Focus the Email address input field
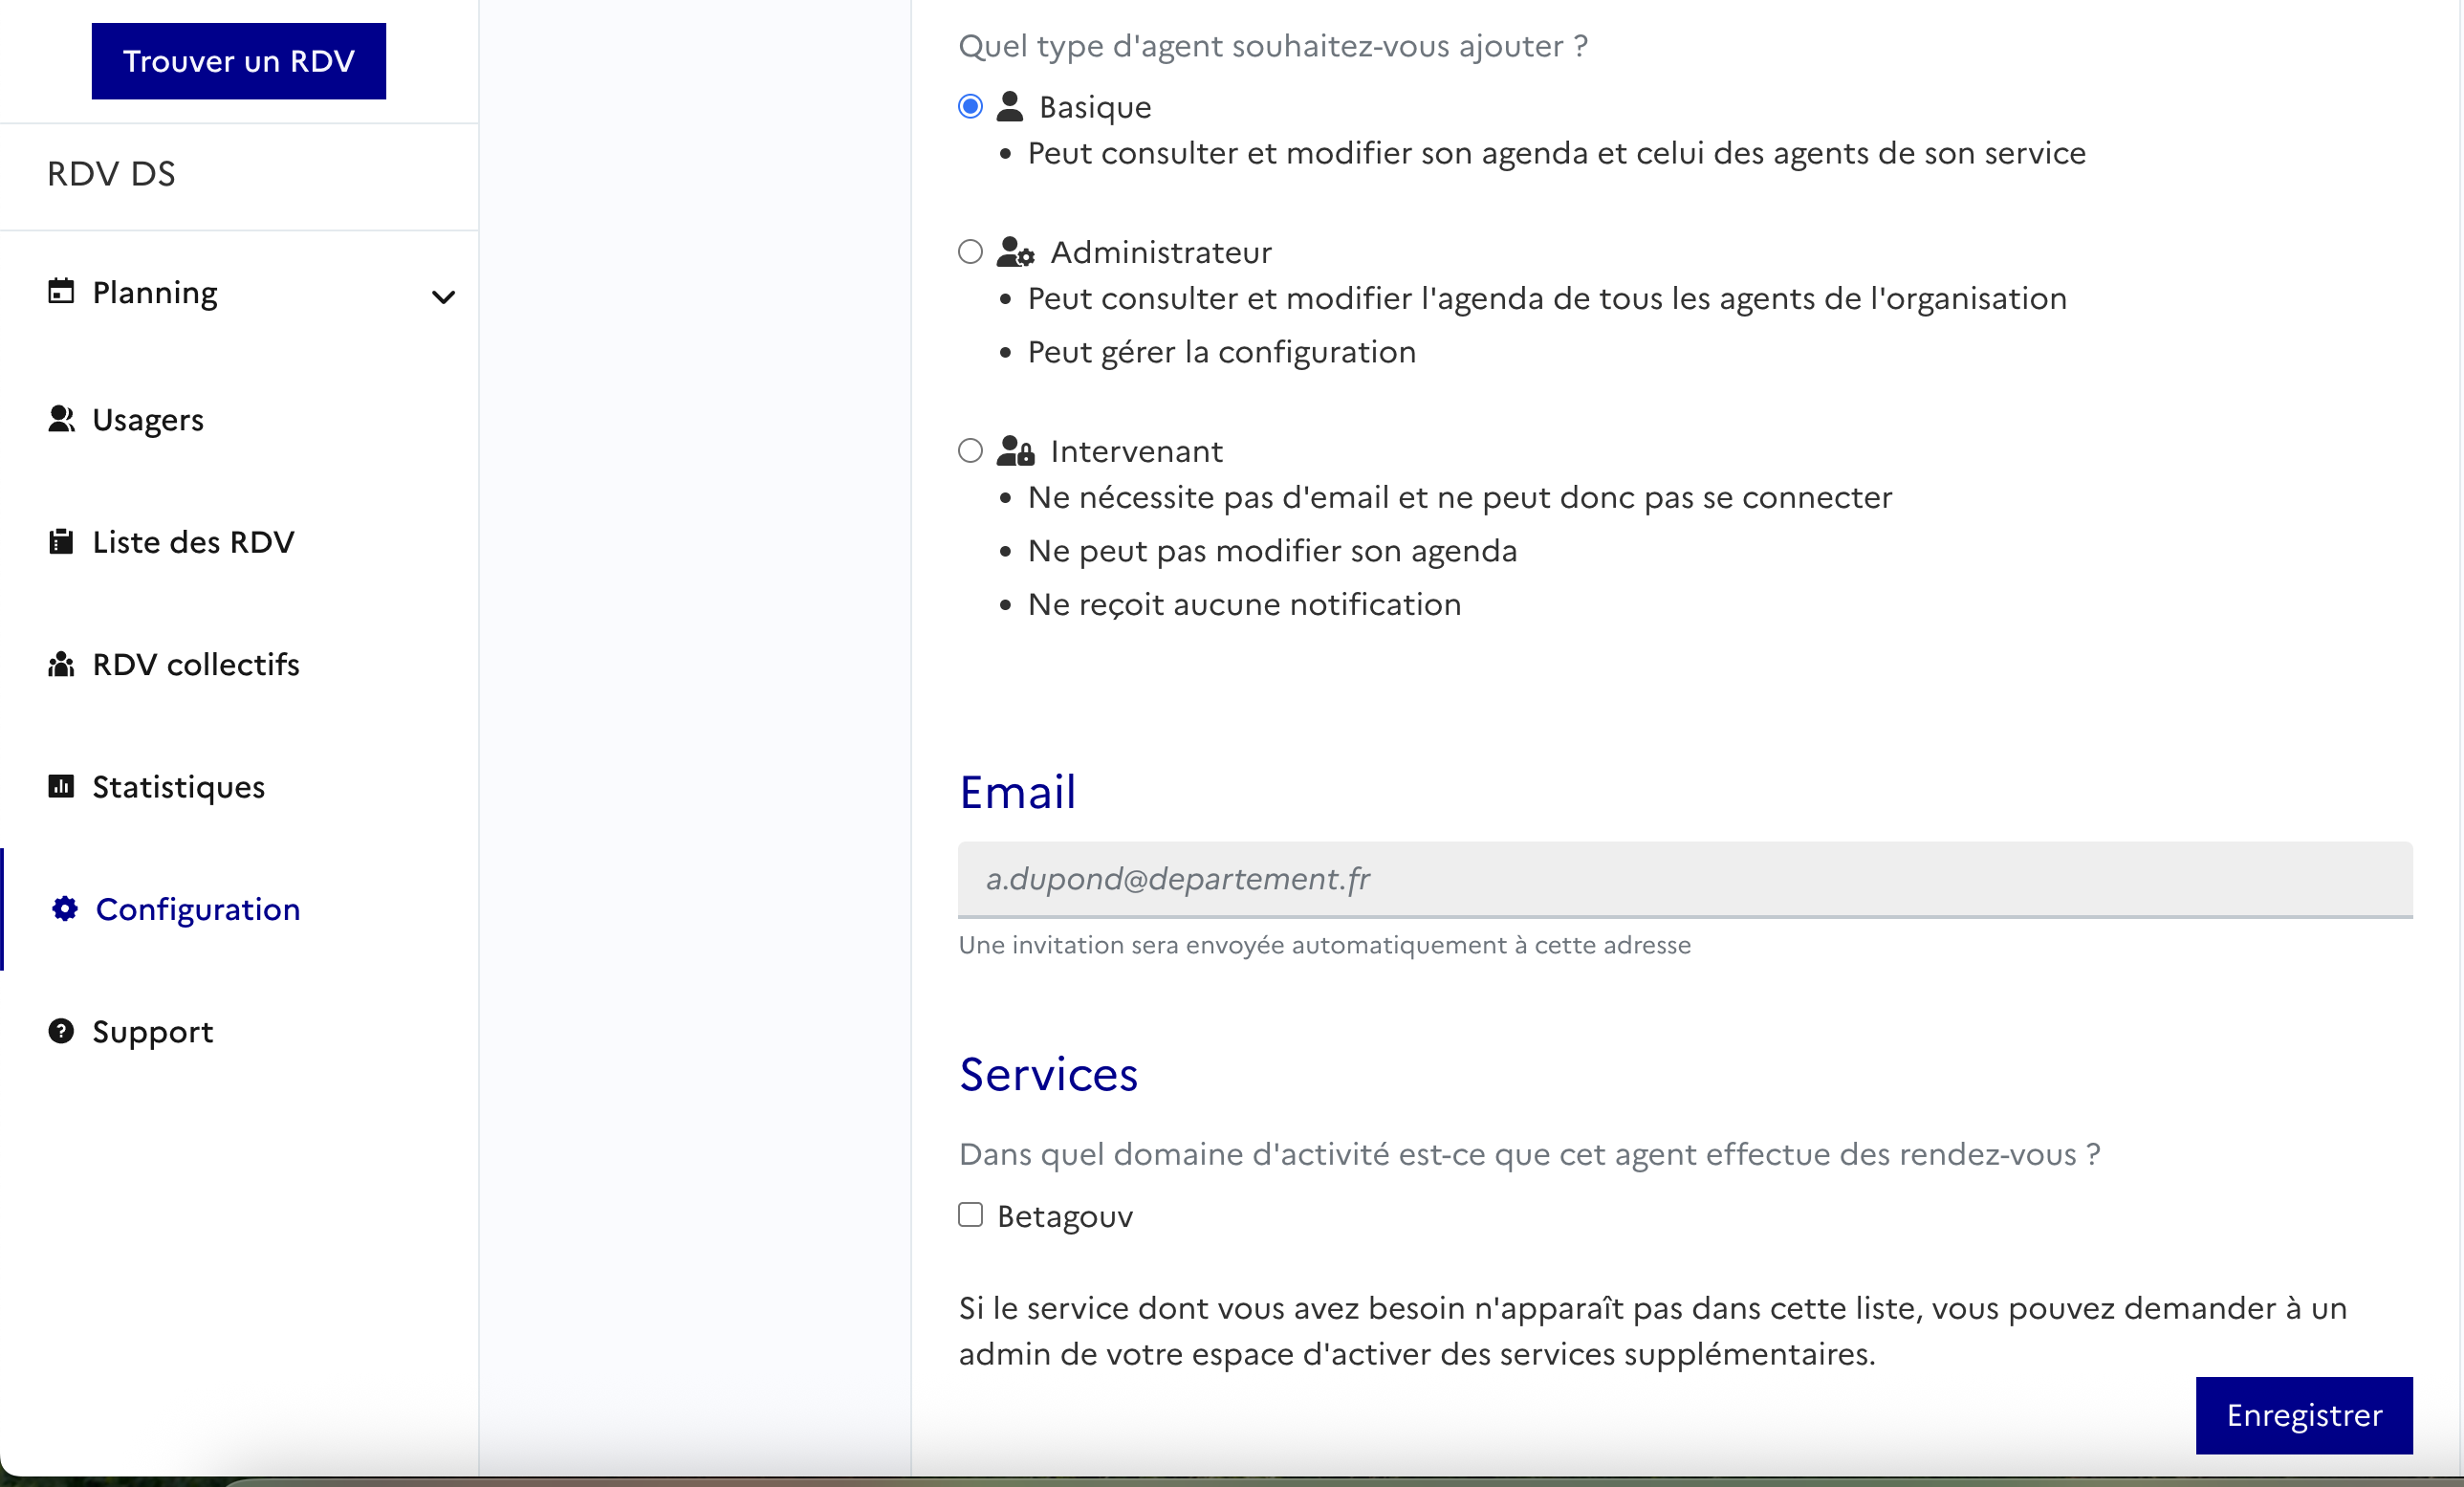The height and width of the screenshot is (1487, 2464). [1685, 879]
